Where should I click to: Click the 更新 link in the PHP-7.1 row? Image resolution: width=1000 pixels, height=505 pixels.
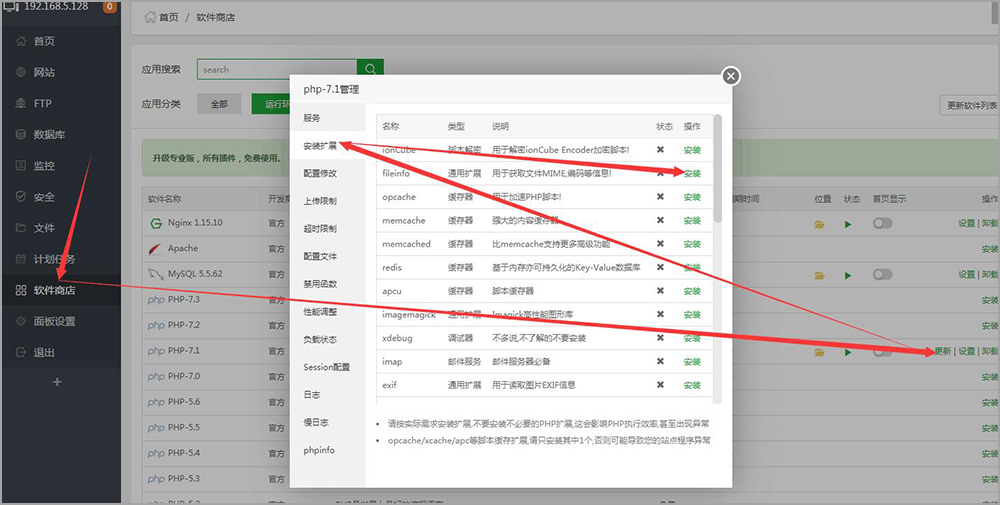point(943,351)
